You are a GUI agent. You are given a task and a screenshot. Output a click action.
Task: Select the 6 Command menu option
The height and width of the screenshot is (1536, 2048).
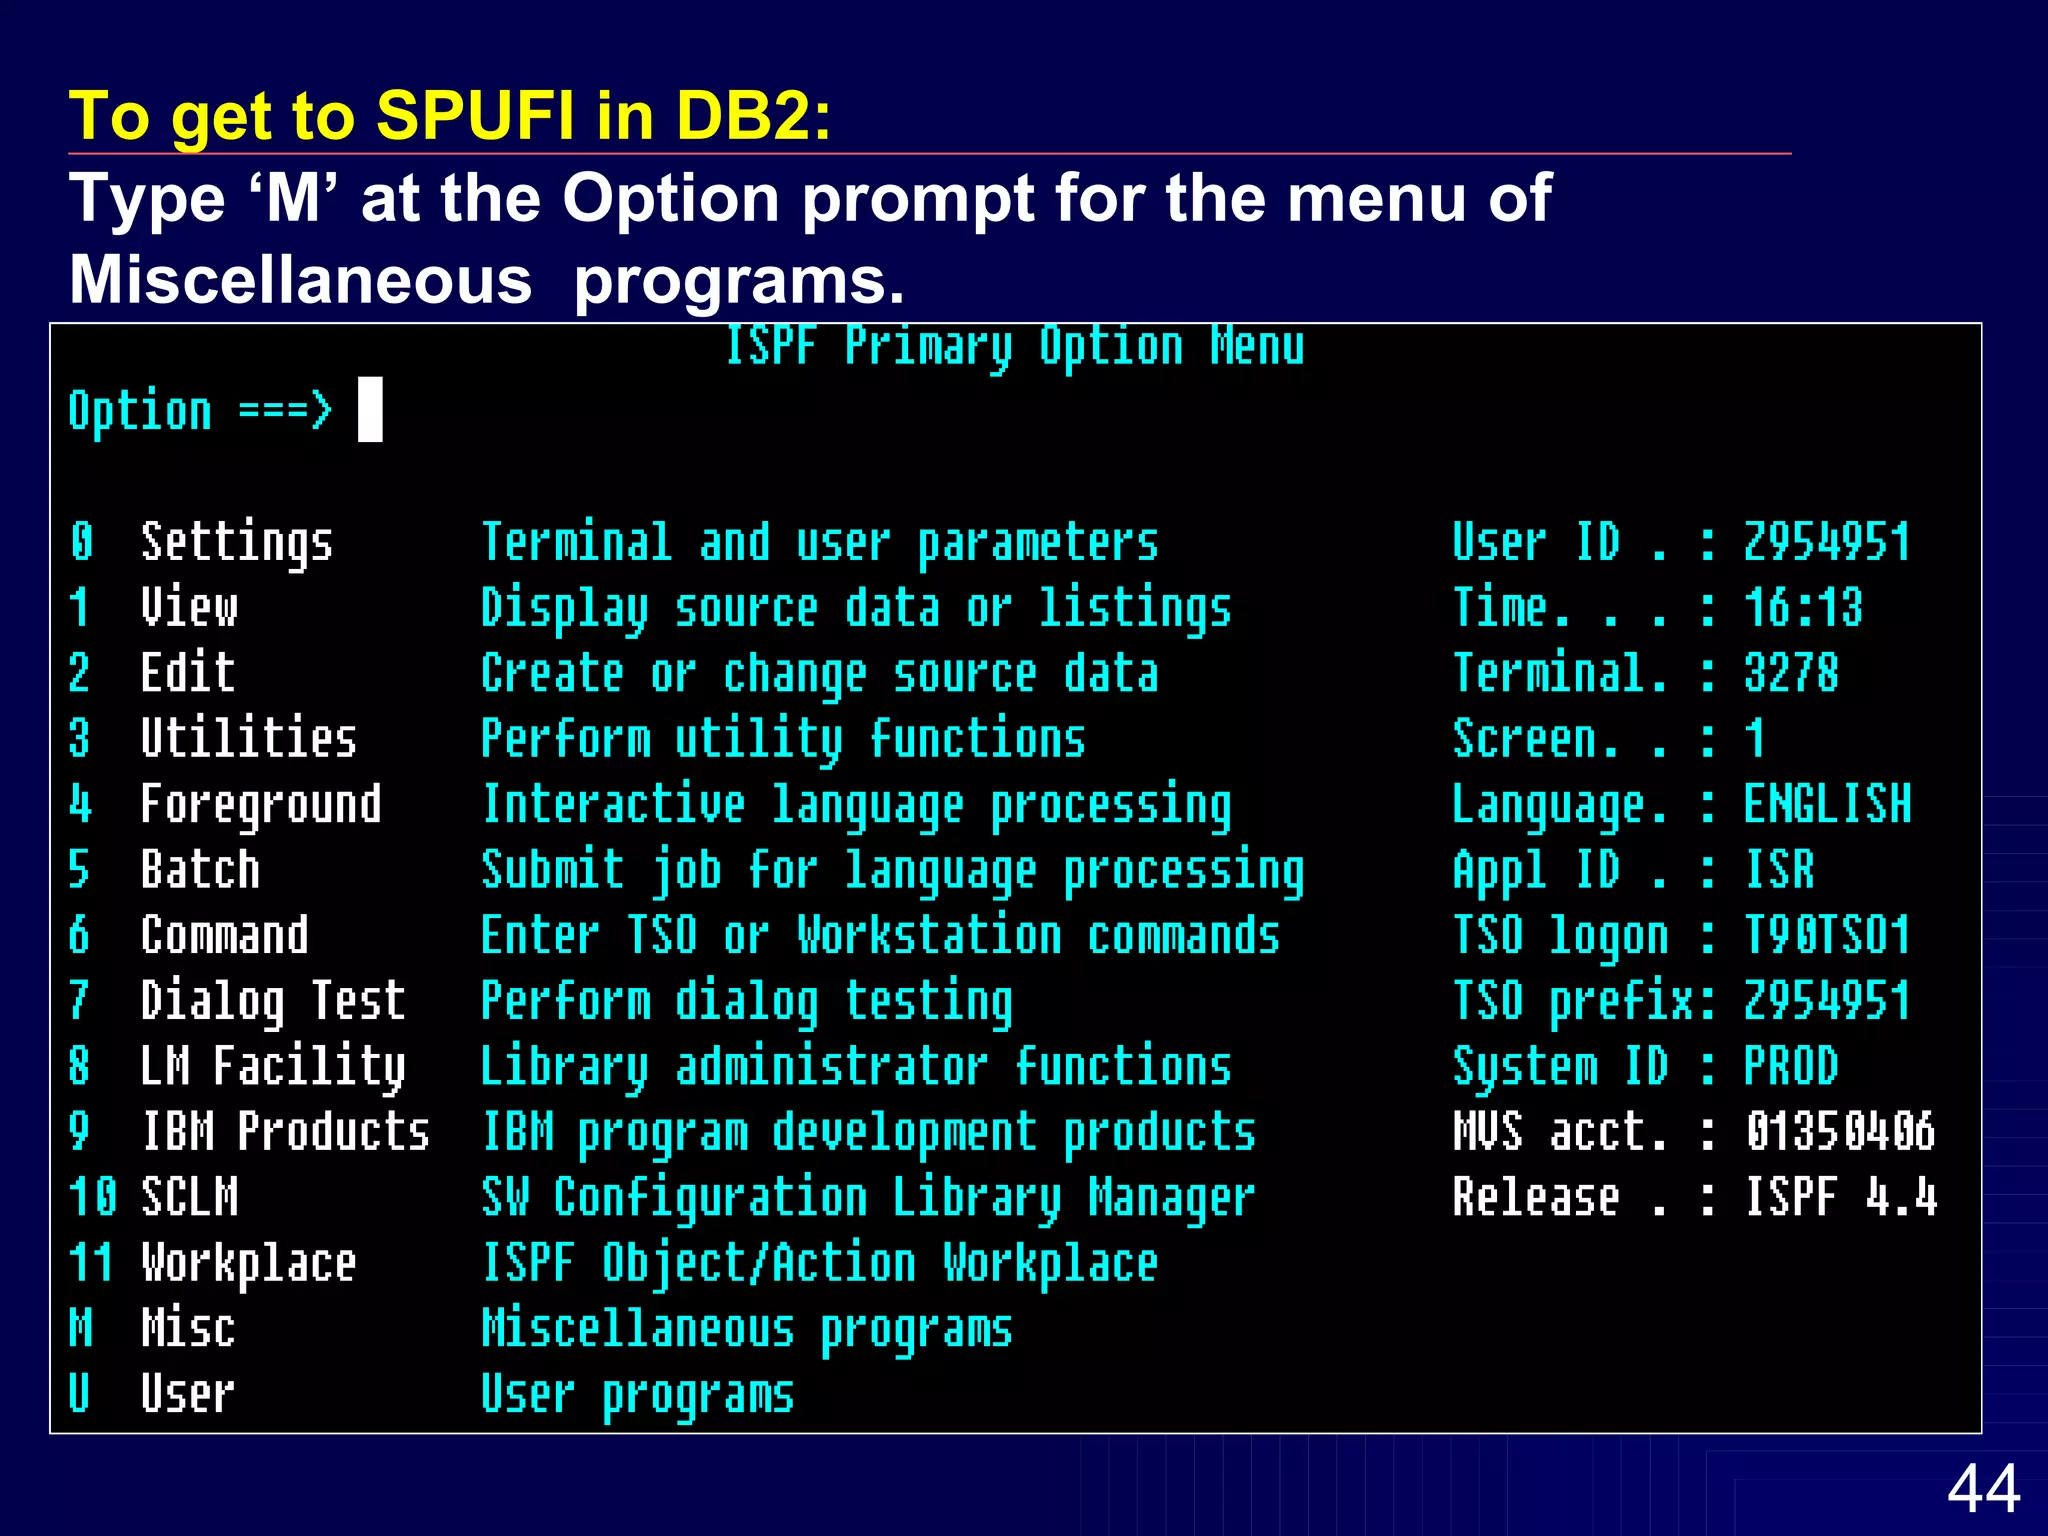click(x=189, y=936)
